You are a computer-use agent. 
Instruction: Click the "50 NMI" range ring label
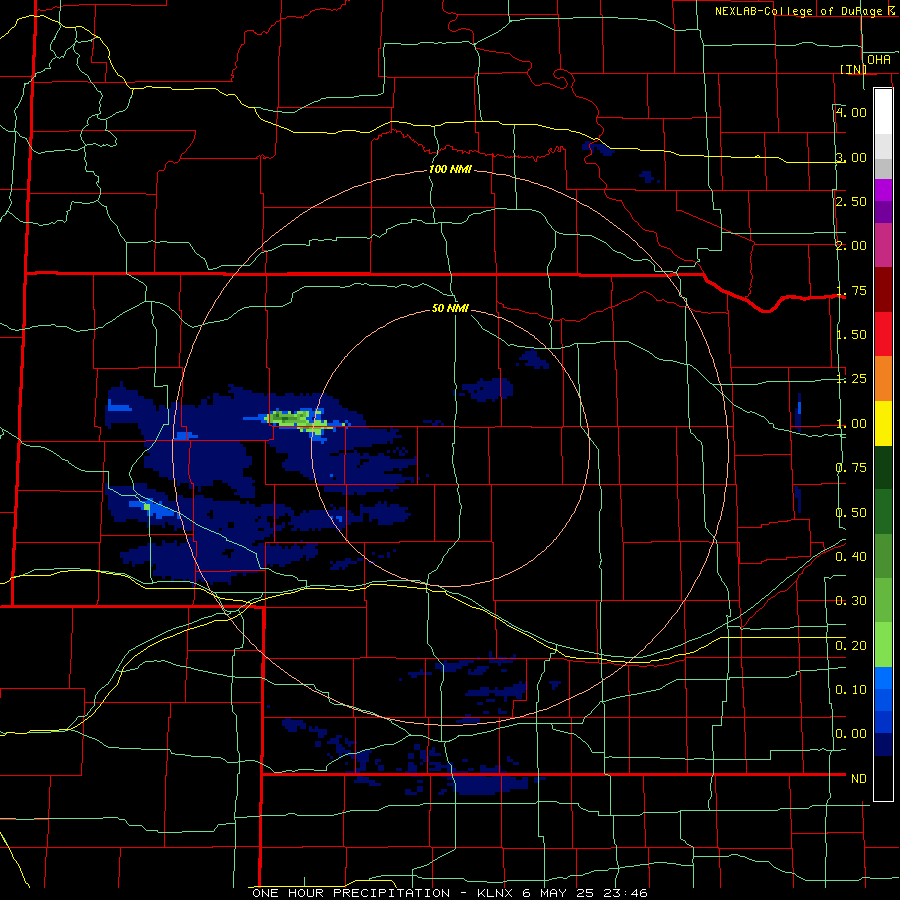pyautogui.click(x=451, y=308)
